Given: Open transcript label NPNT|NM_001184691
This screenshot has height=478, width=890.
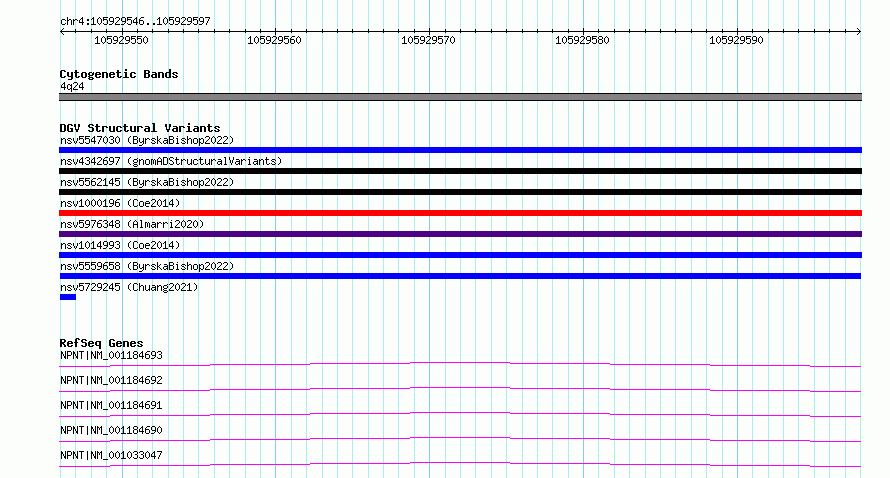Looking at the screenshot, I should point(111,405).
